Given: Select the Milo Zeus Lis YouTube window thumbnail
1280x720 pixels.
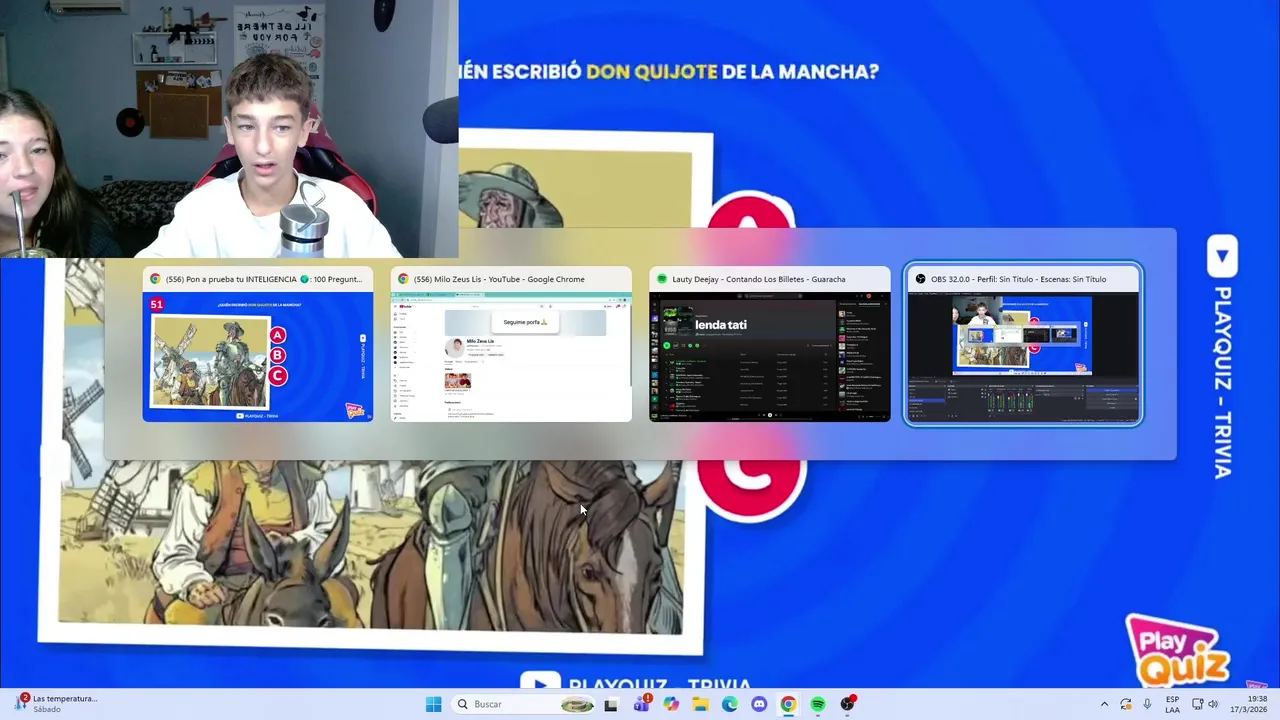Looking at the screenshot, I should tap(511, 345).
